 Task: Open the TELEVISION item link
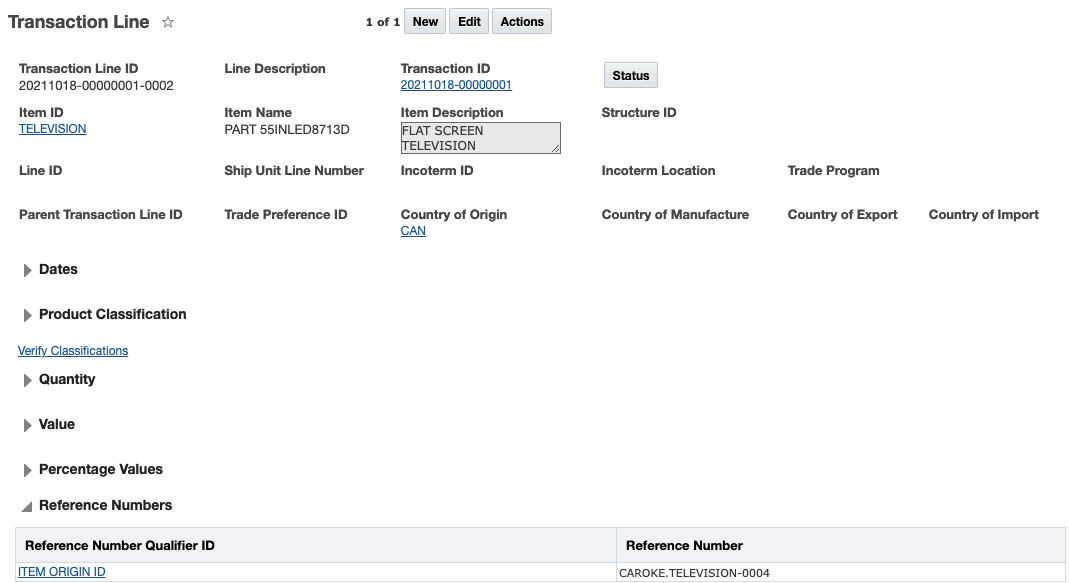point(52,129)
